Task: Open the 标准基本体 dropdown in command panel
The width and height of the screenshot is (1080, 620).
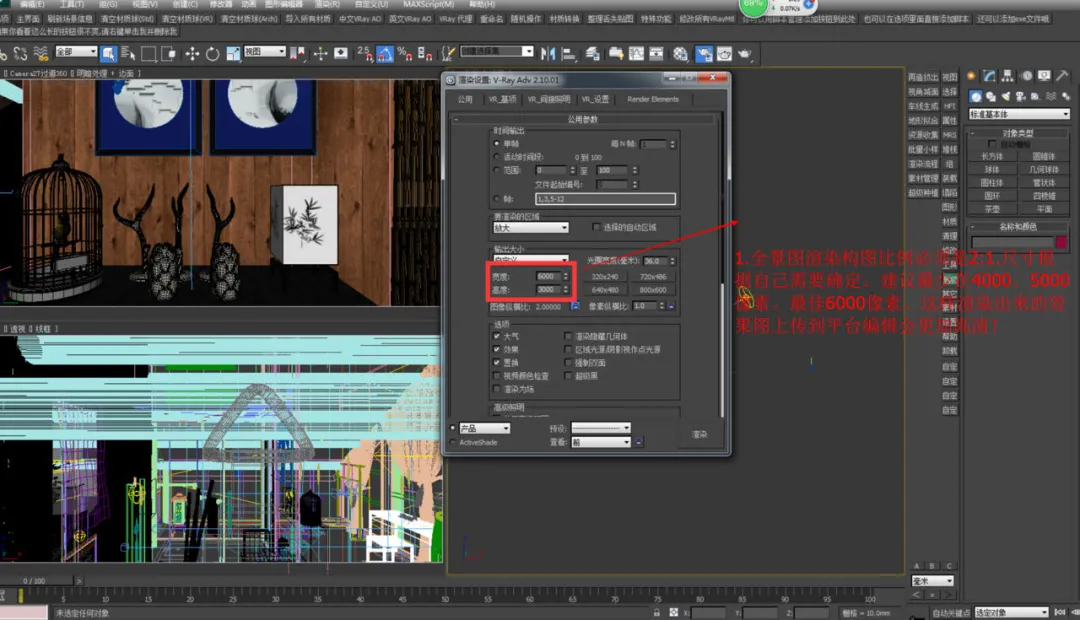Action: 1019,114
